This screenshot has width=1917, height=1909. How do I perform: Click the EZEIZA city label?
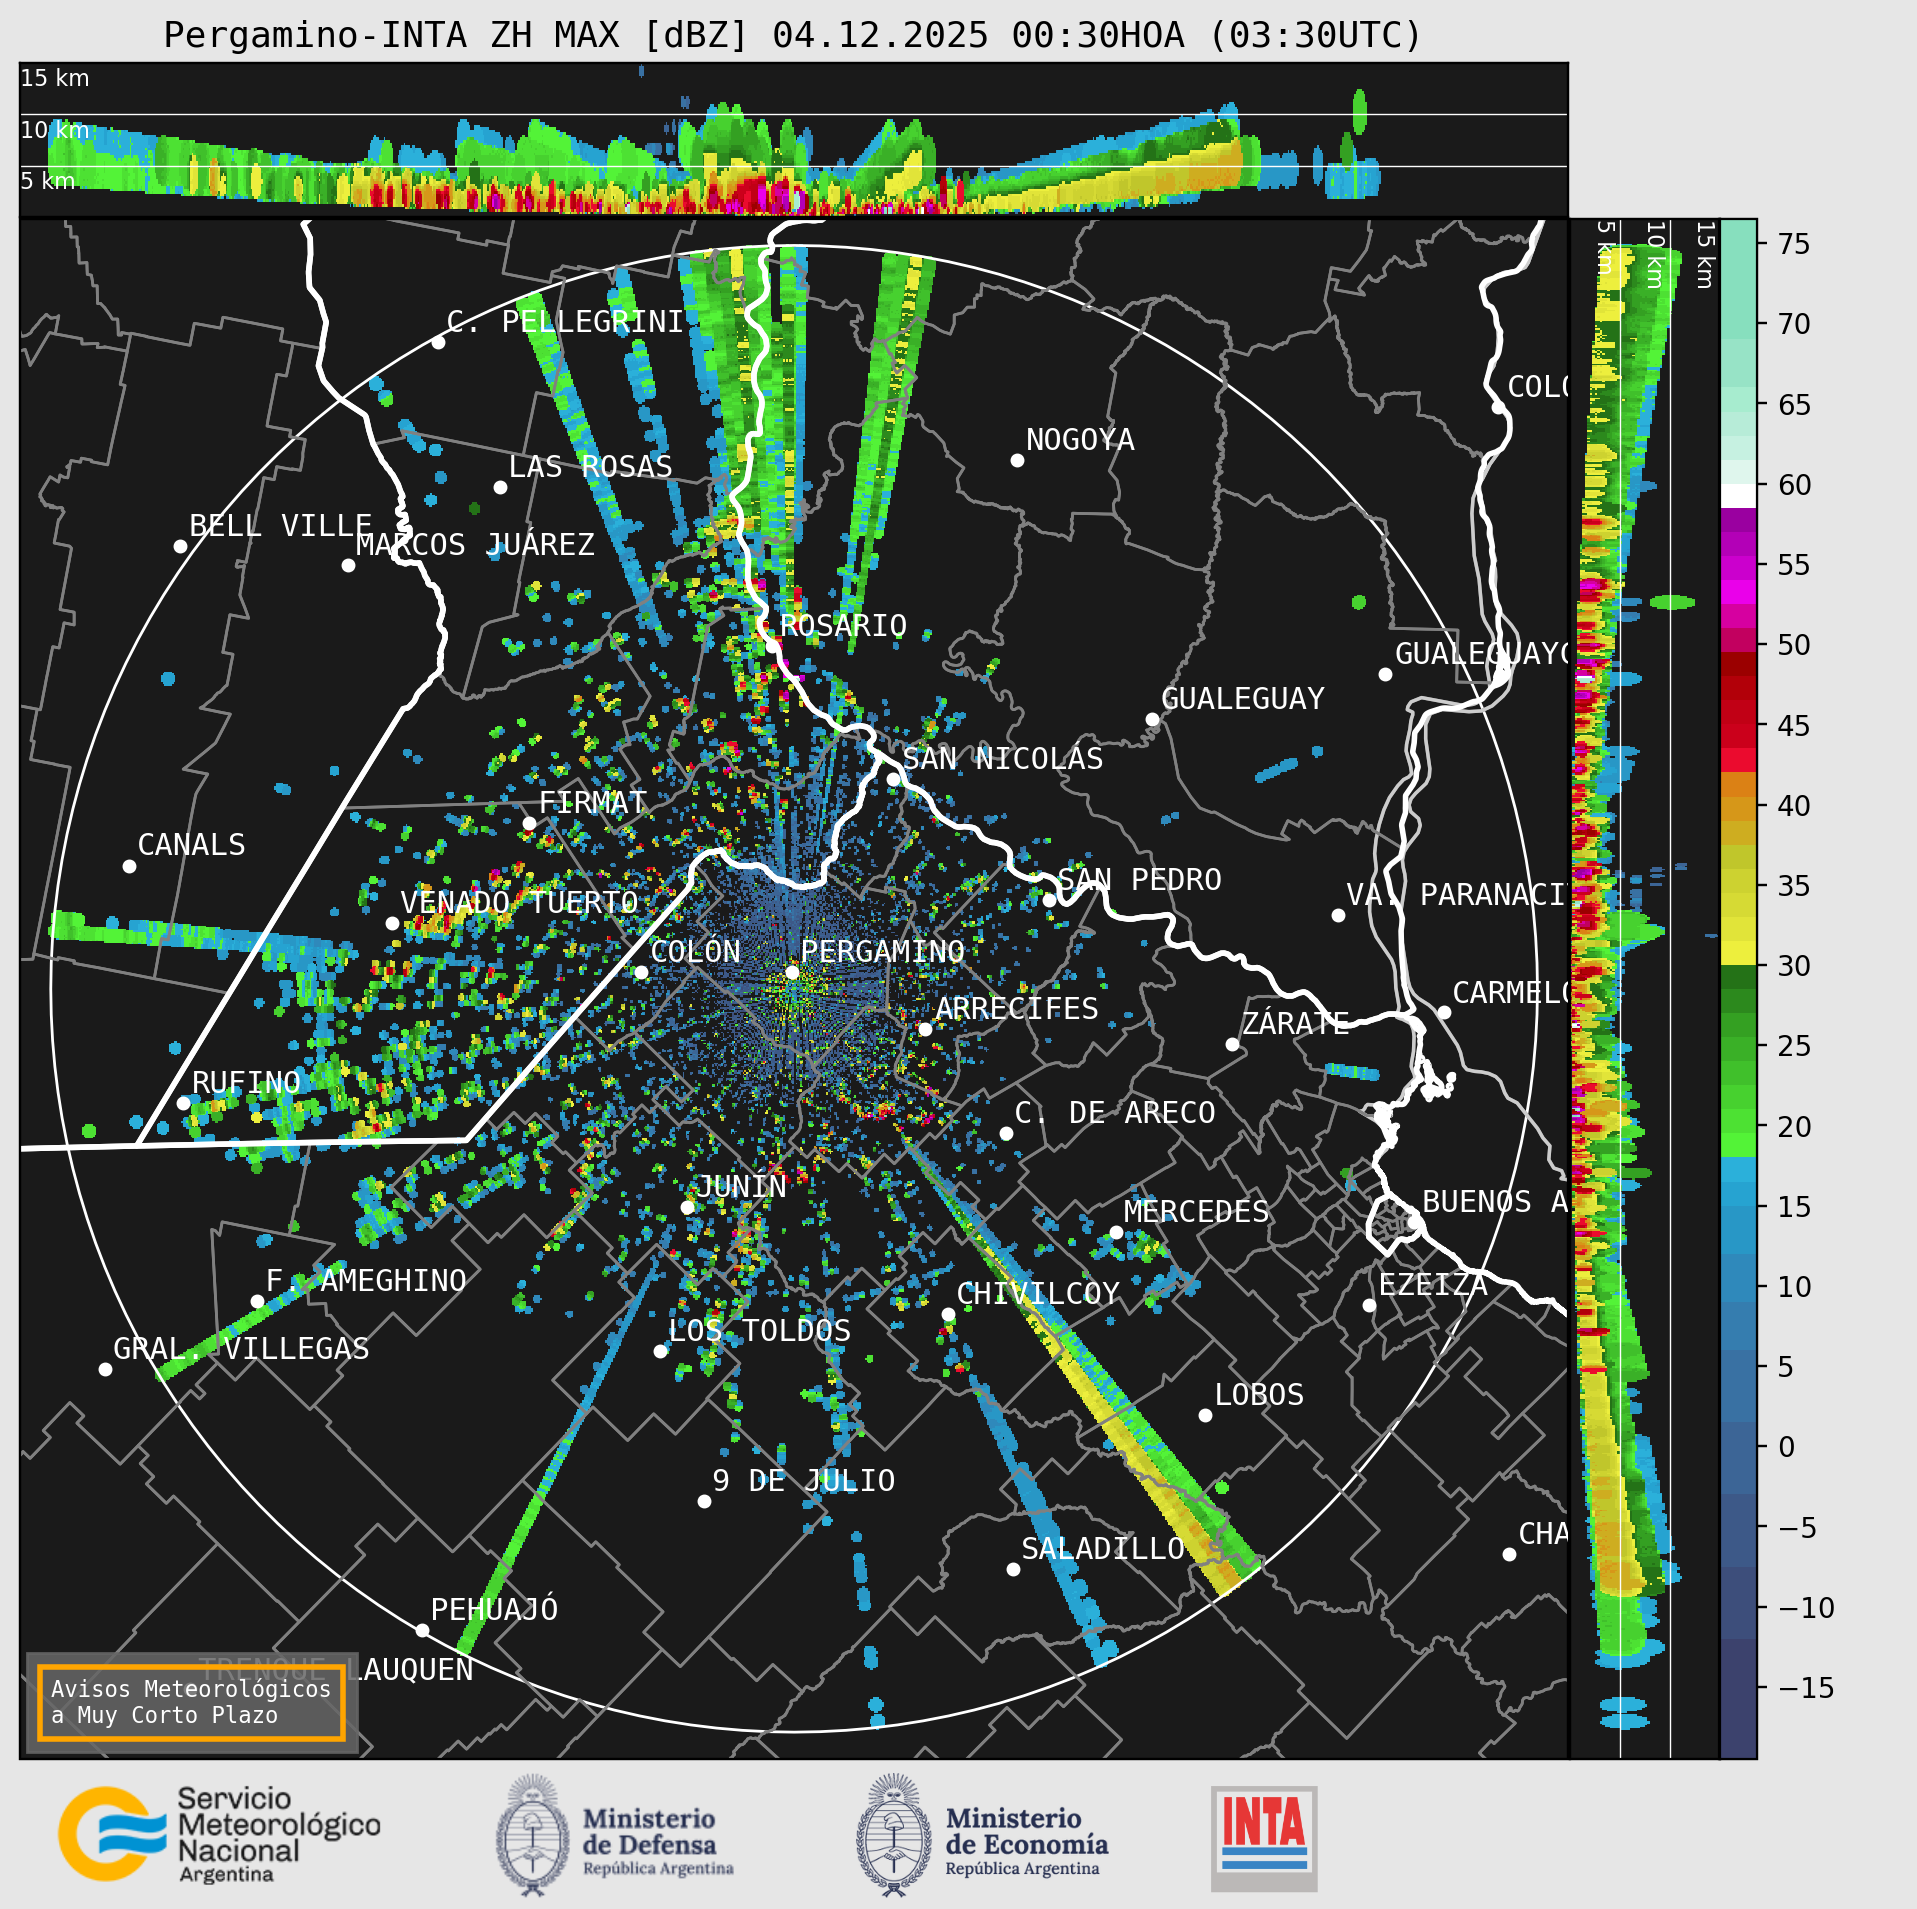[x=1433, y=1285]
